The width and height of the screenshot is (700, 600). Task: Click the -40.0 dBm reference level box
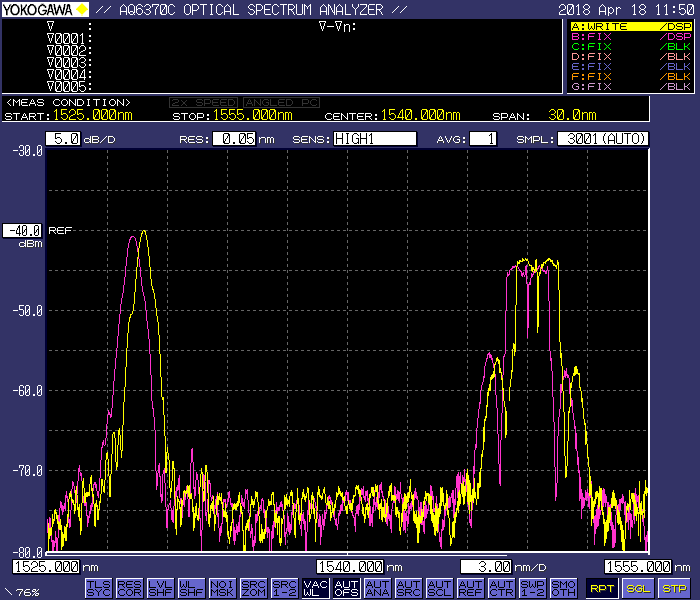click(23, 230)
